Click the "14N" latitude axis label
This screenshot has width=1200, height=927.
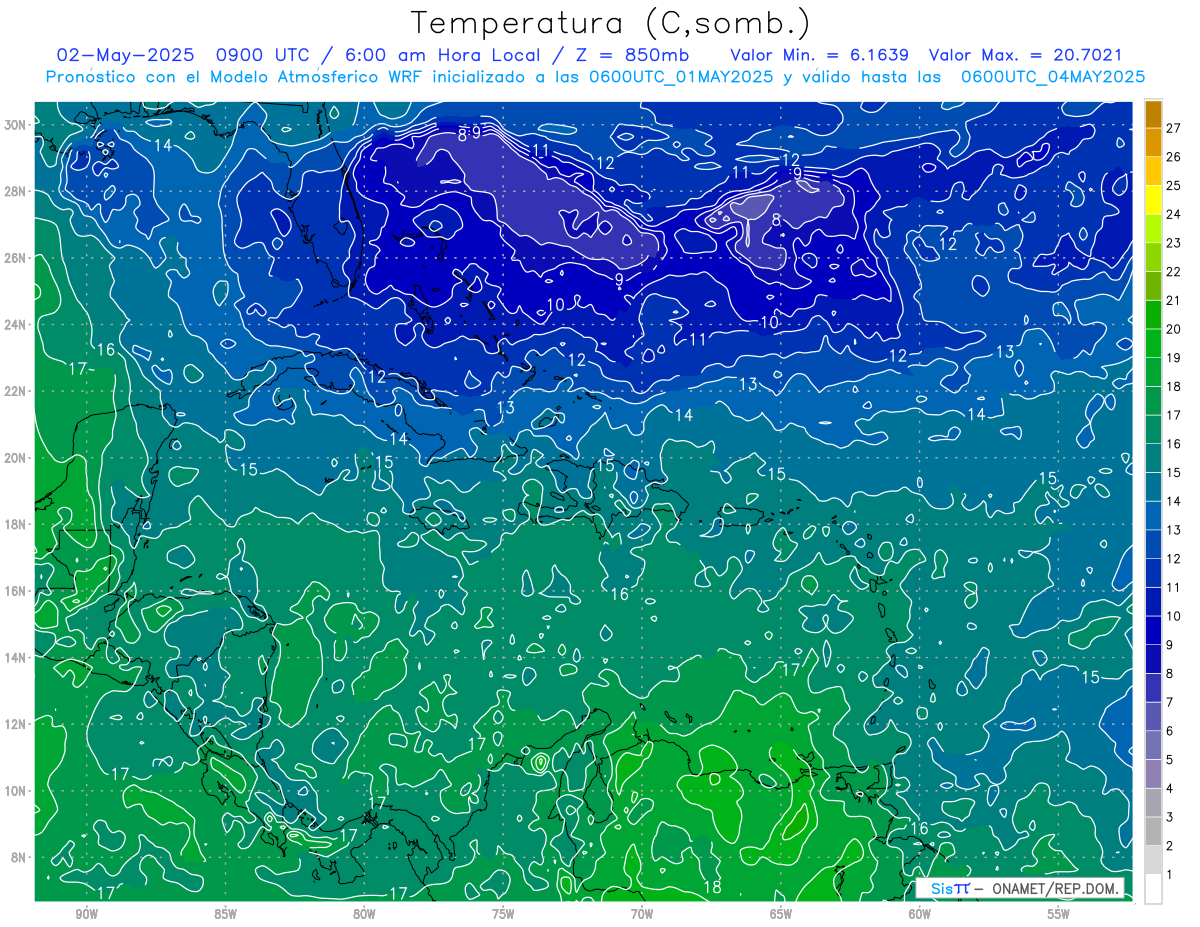[17, 657]
